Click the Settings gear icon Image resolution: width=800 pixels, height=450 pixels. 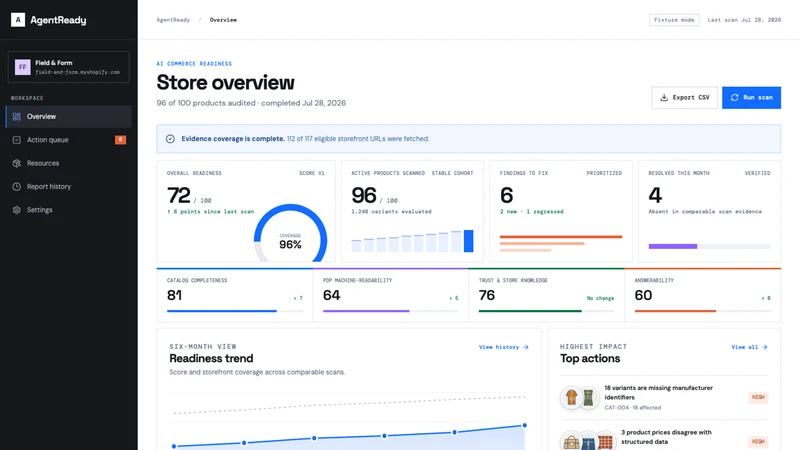pos(17,210)
